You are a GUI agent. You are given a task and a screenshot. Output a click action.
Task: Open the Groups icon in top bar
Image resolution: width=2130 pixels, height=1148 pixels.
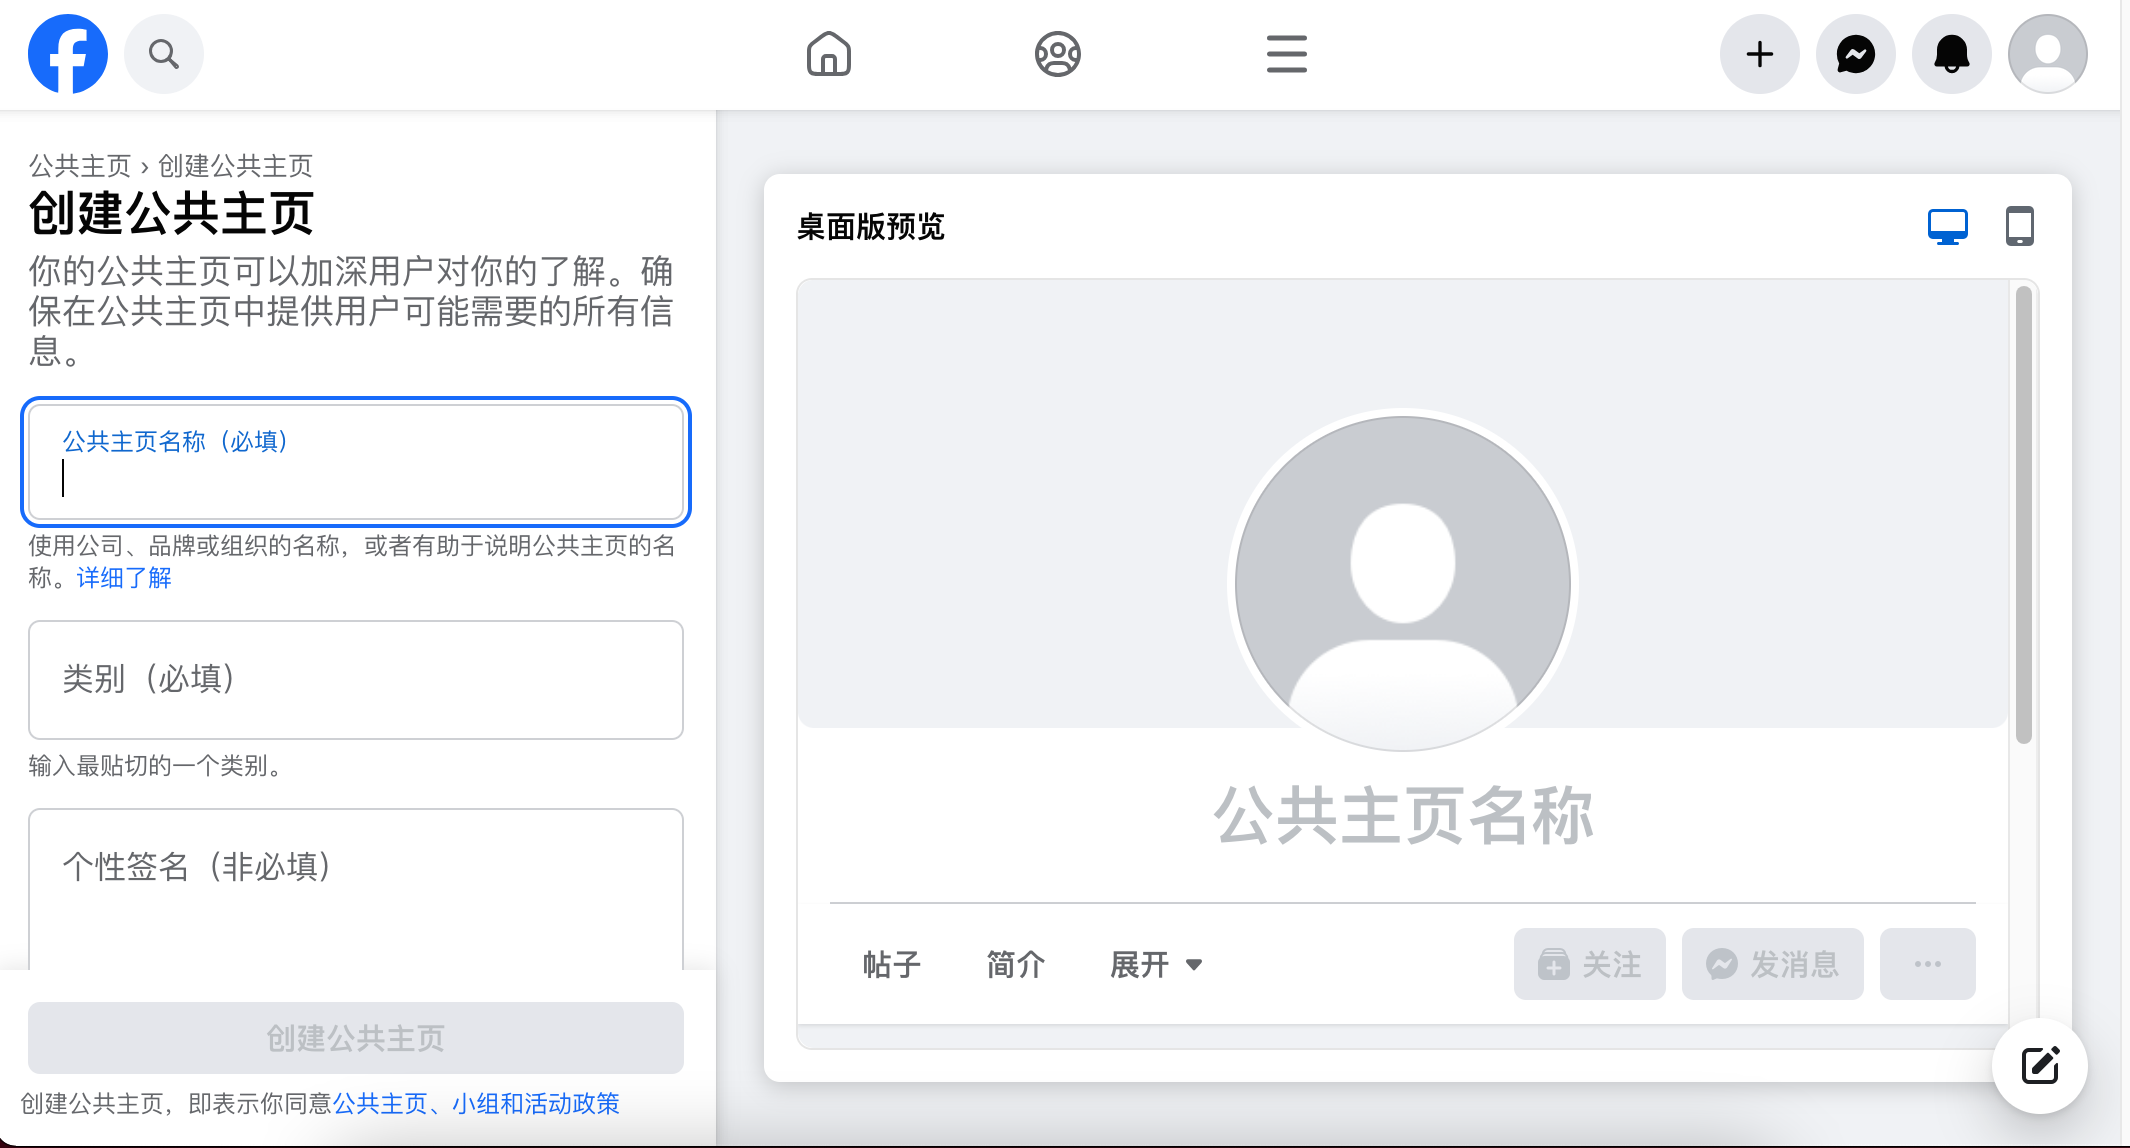tap(1058, 54)
